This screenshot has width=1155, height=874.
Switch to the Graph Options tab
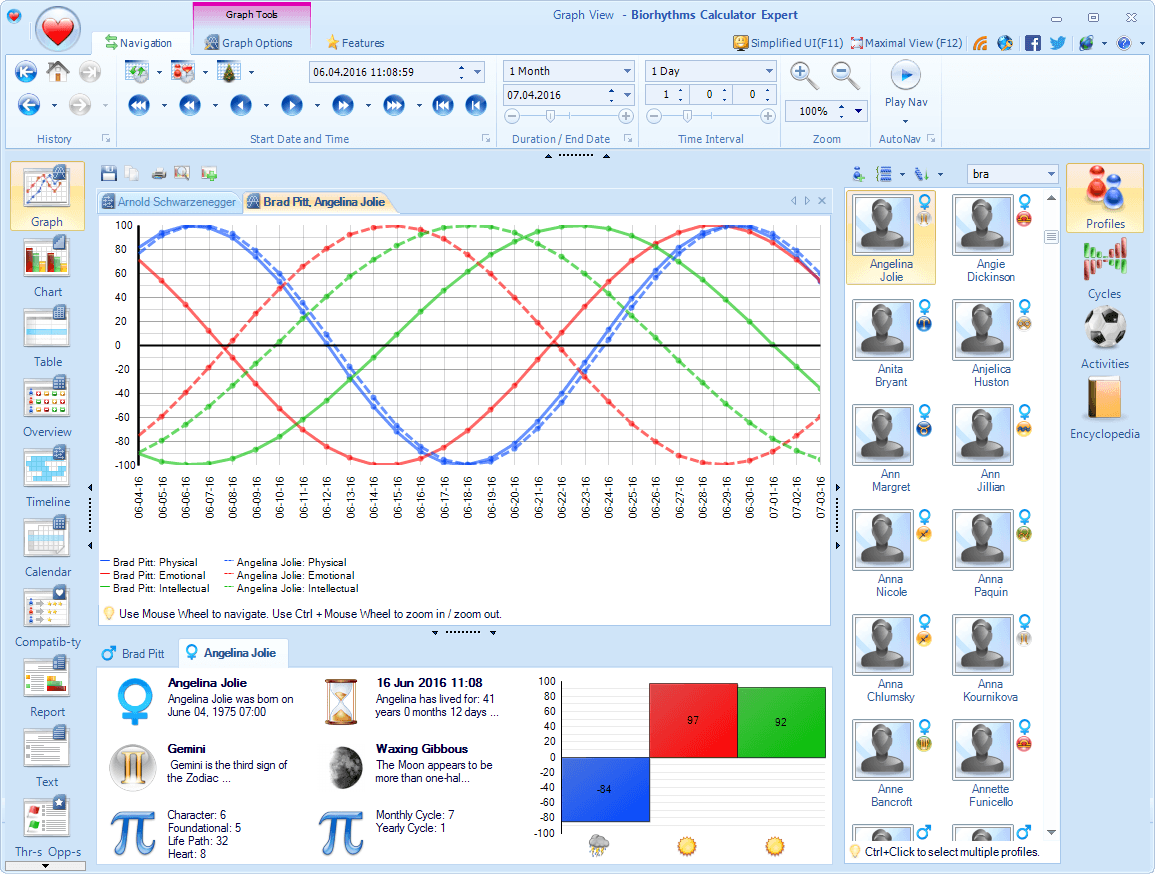[x=249, y=43]
